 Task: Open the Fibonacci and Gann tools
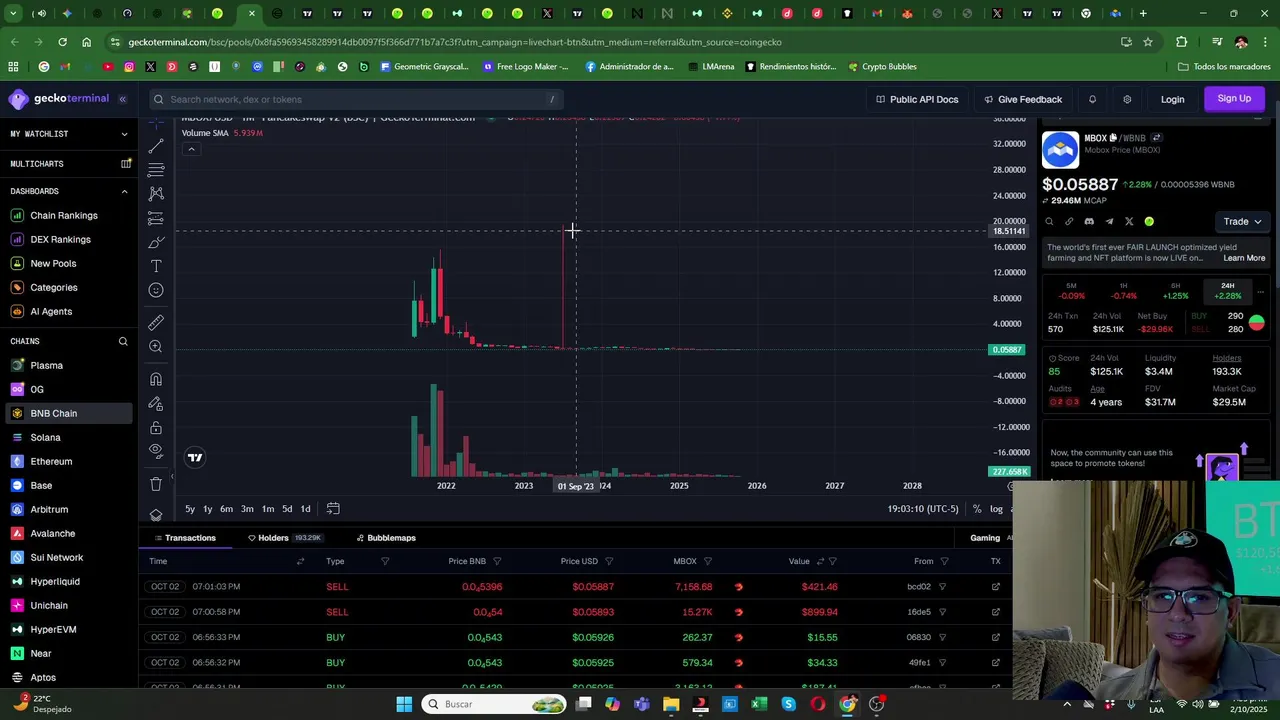(156, 170)
